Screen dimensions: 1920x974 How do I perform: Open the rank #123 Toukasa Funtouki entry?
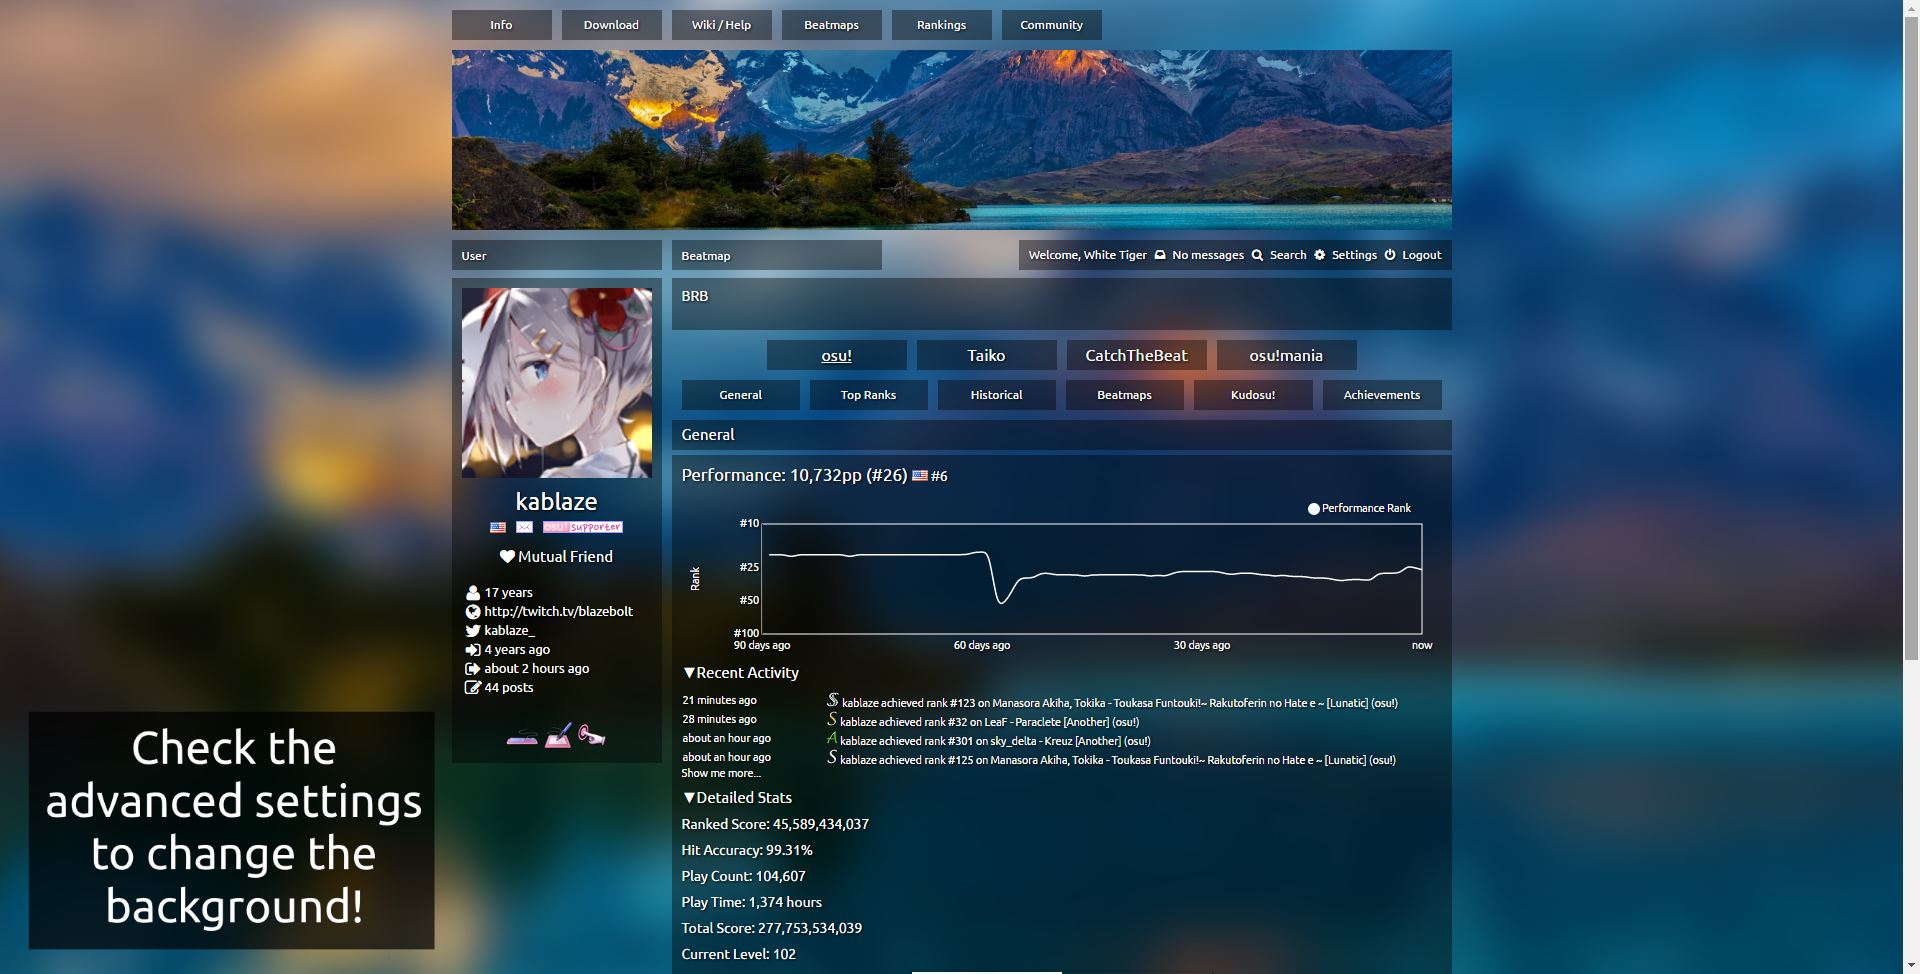click(x=1120, y=703)
